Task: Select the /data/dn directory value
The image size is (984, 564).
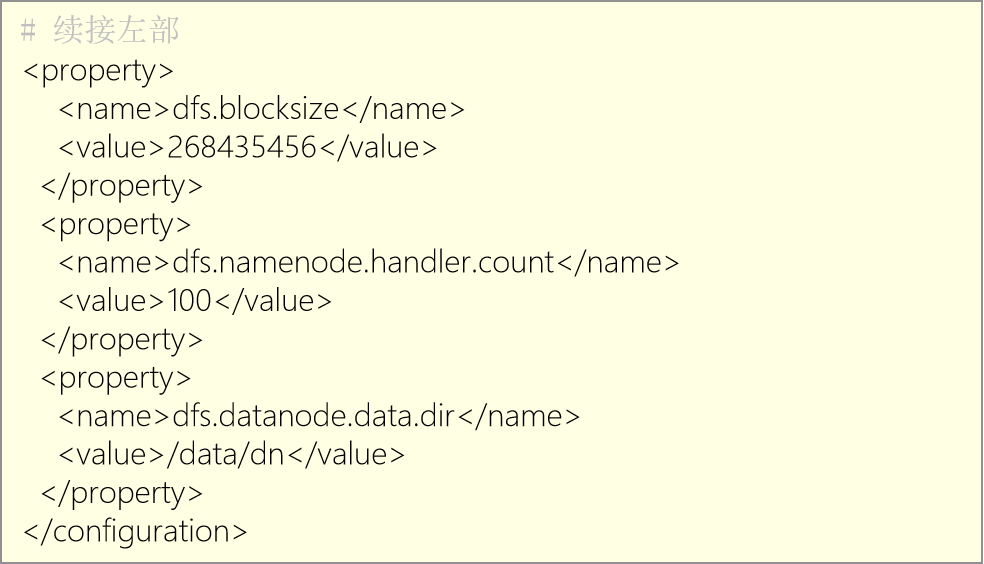Action: [x=225, y=455]
